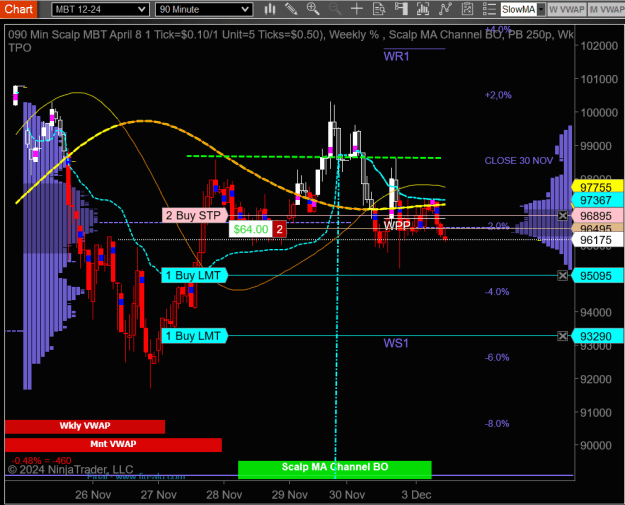Click the WPP pivot label

[397, 225]
